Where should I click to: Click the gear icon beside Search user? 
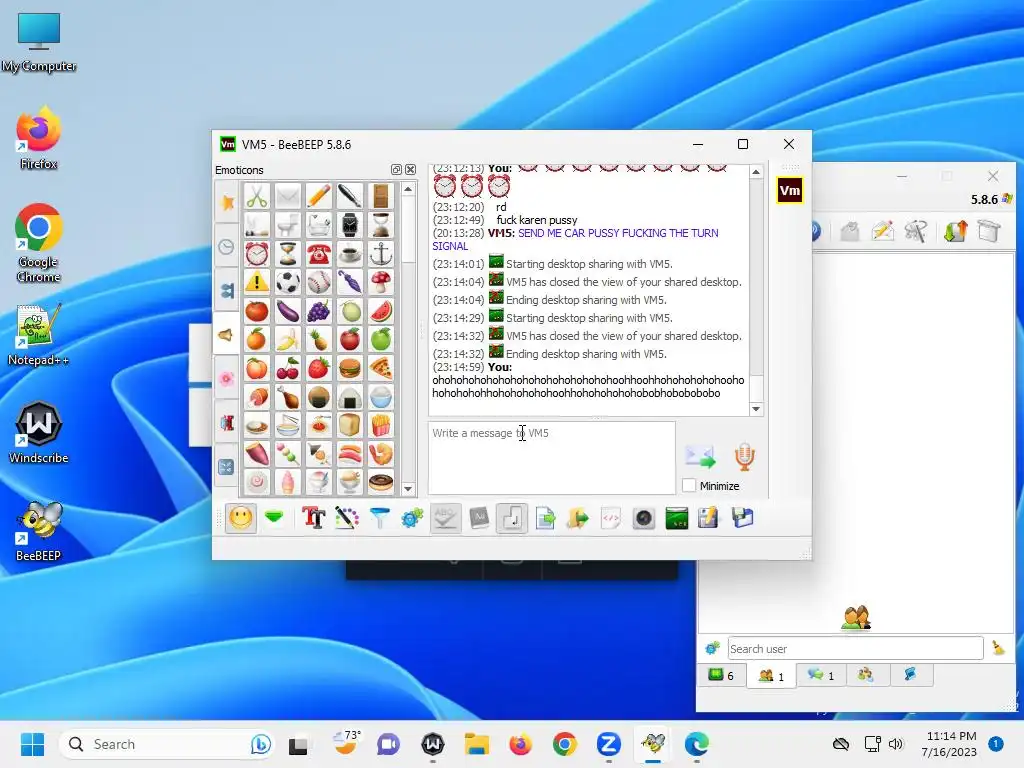point(712,648)
